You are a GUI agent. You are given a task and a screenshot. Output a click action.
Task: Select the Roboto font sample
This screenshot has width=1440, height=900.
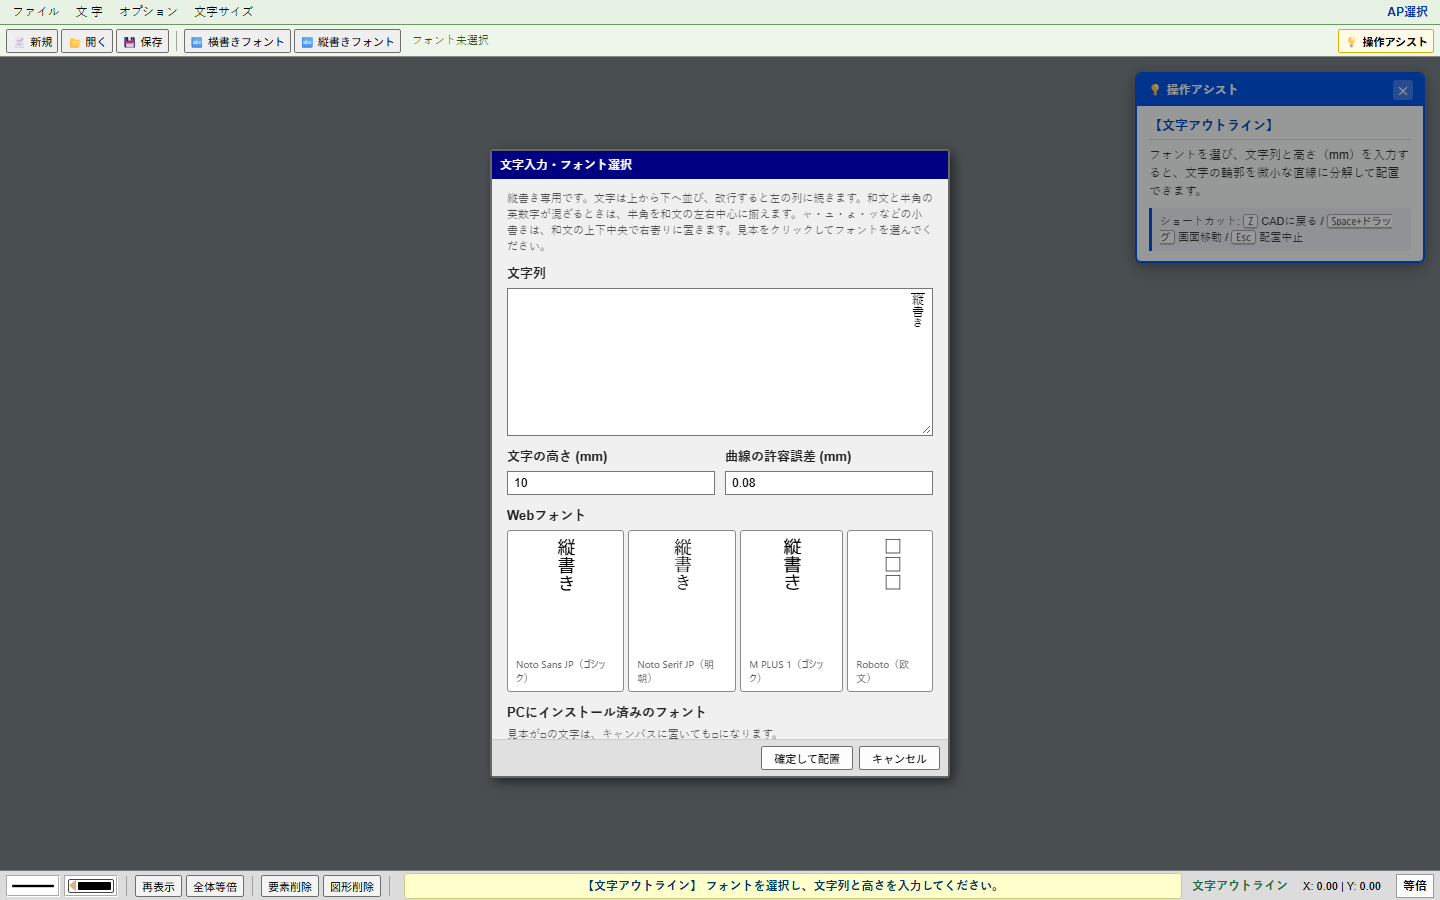click(x=890, y=611)
